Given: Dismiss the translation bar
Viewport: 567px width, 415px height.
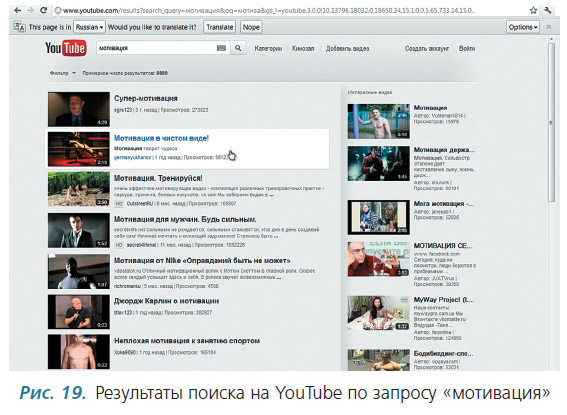Looking at the screenshot, I should pos(549,27).
